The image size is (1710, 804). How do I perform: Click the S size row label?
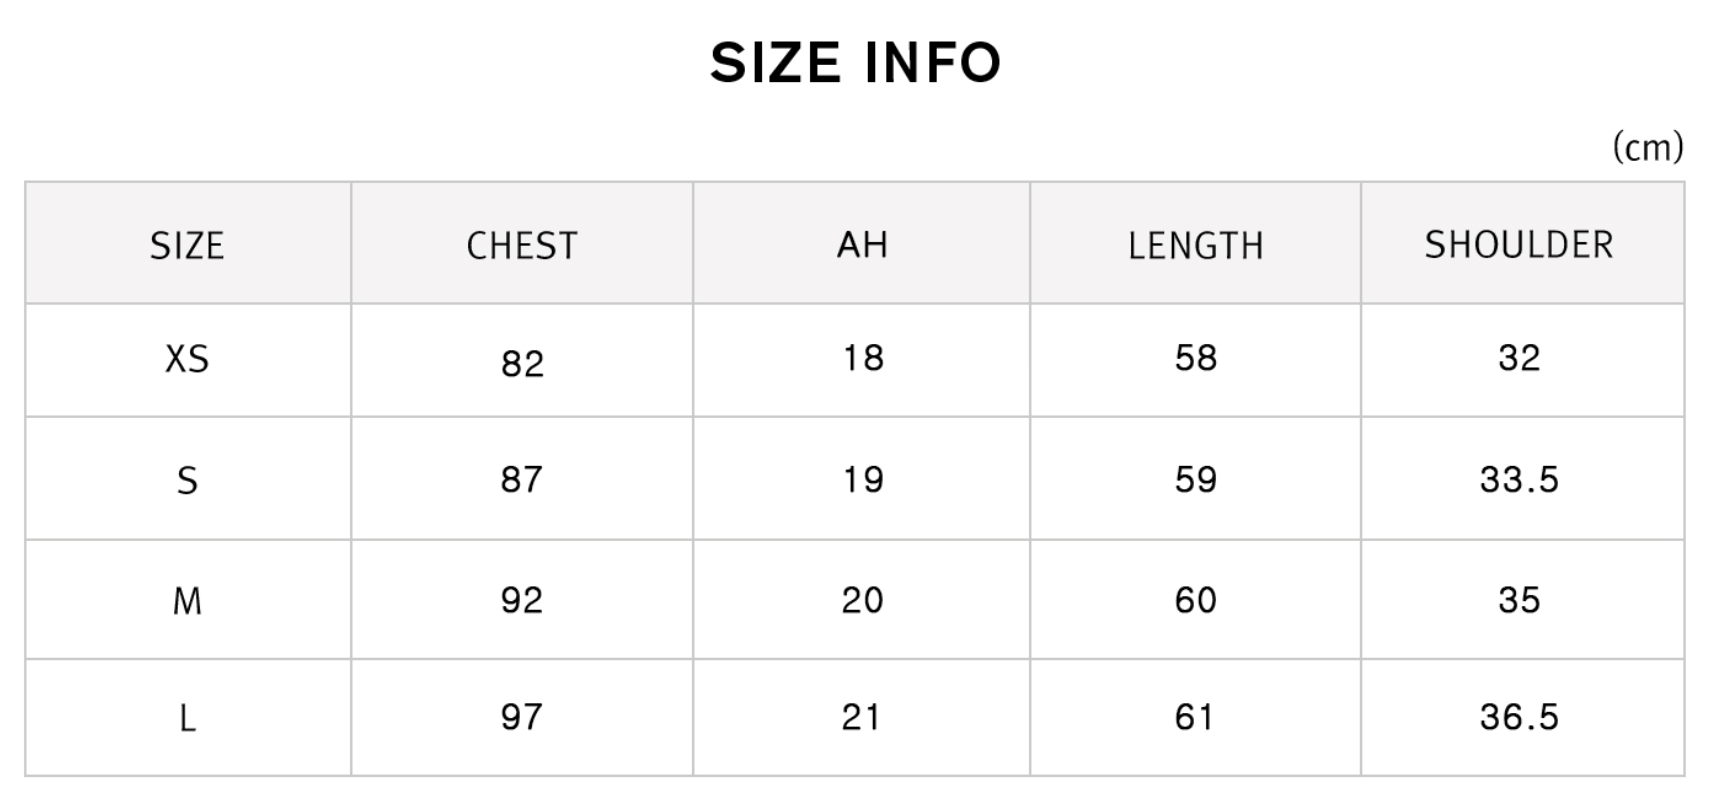pos(187,481)
